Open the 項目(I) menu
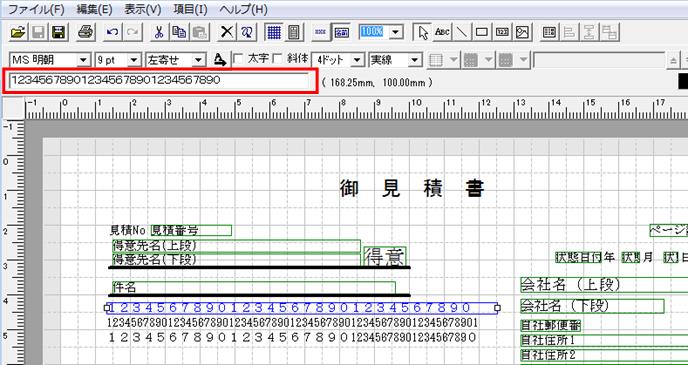The width and height of the screenshot is (688, 365). point(190,9)
